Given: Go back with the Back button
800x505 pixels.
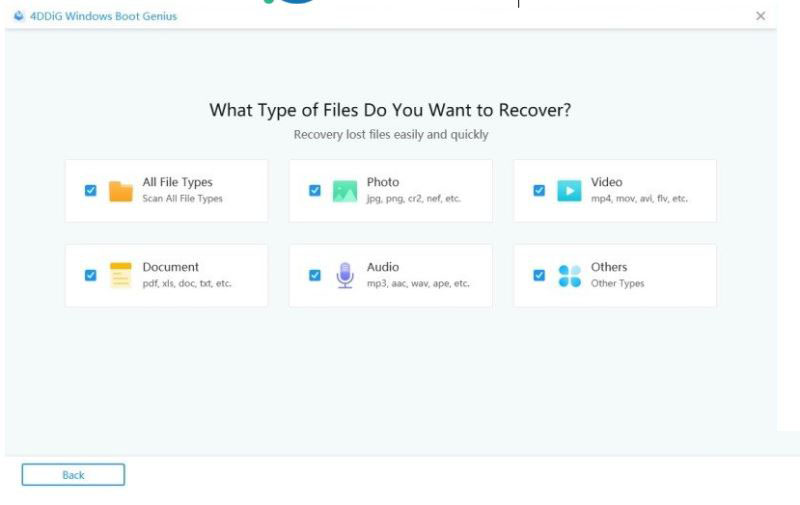Looking at the screenshot, I should 73,475.
